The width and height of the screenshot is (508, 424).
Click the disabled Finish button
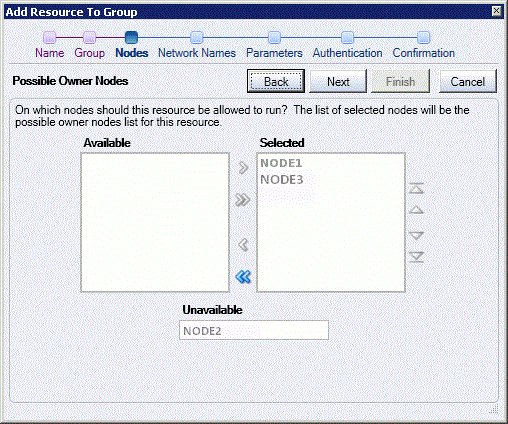click(400, 81)
